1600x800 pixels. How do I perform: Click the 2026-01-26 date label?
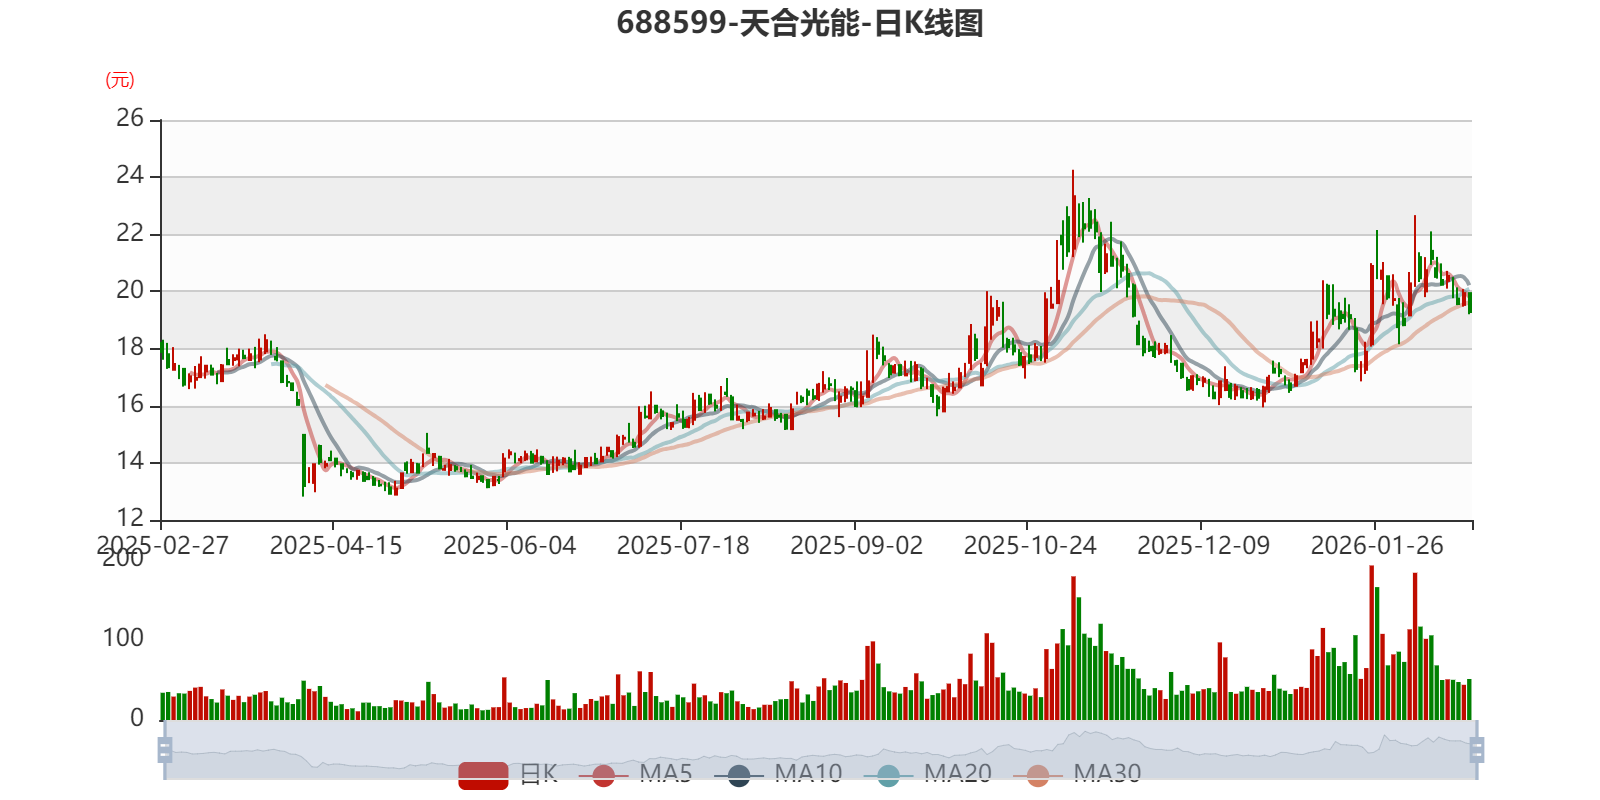pyautogui.click(x=1377, y=546)
